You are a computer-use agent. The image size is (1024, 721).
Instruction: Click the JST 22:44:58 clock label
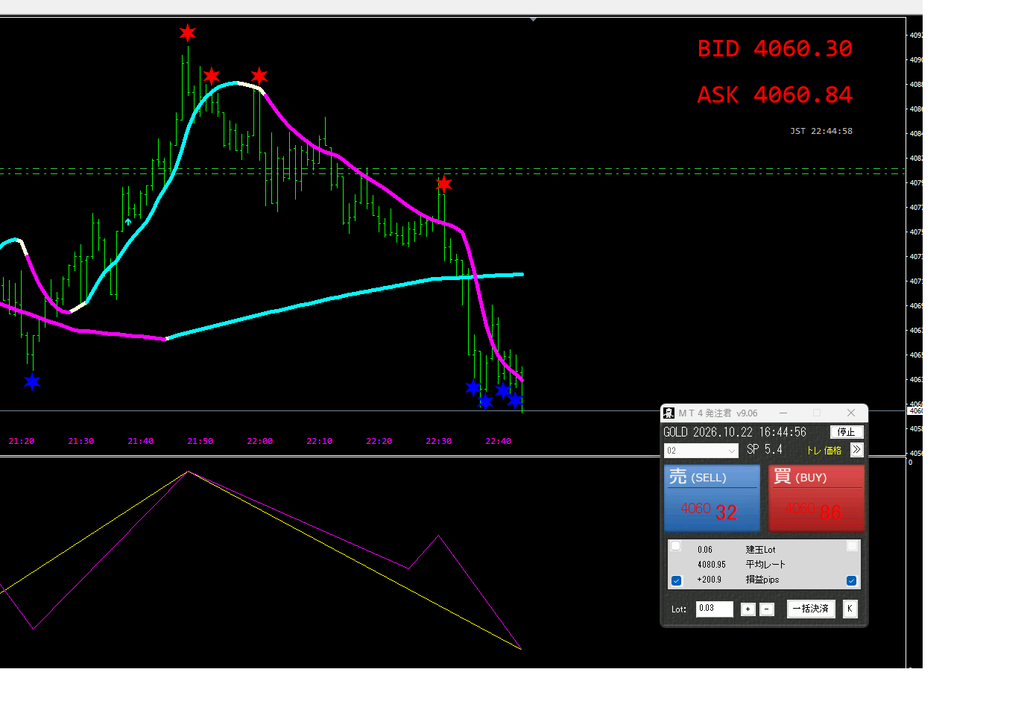pyautogui.click(x=821, y=131)
